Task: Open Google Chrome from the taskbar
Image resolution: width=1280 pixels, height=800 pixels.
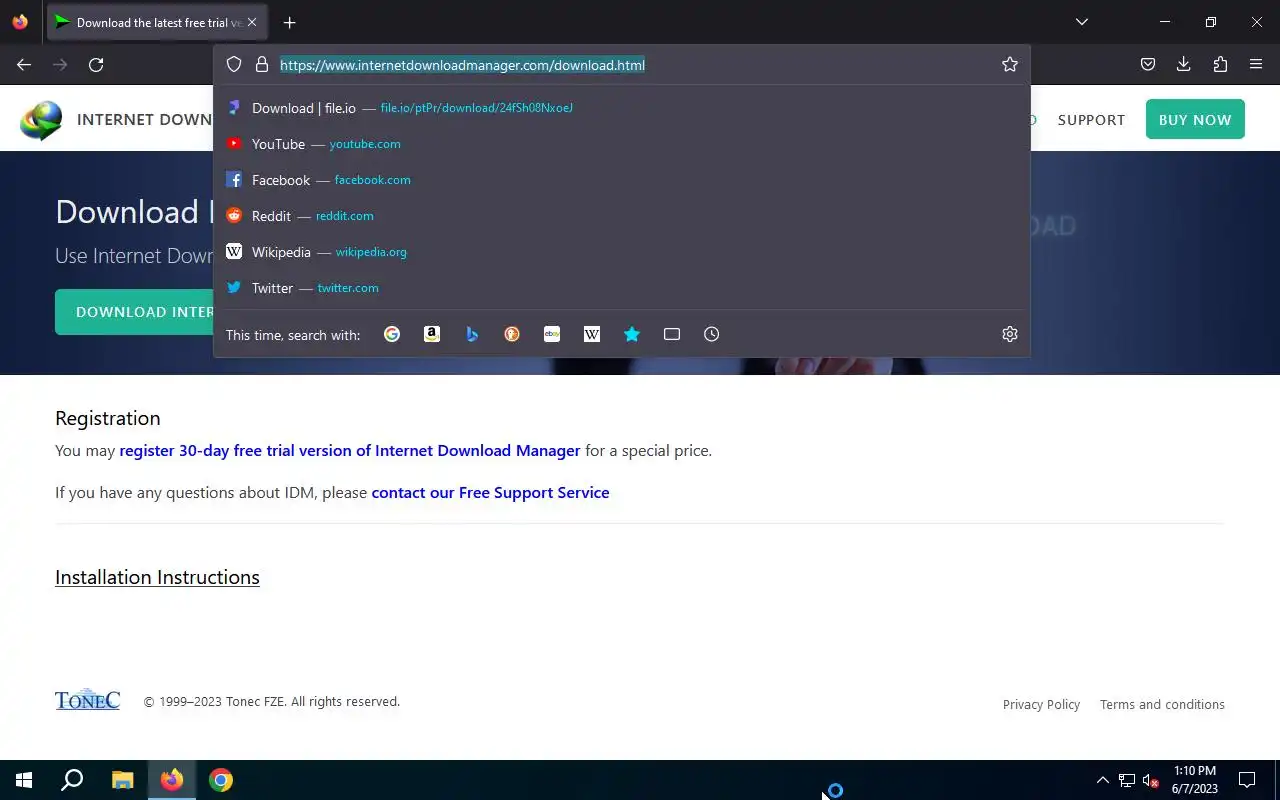Action: coord(221,780)
